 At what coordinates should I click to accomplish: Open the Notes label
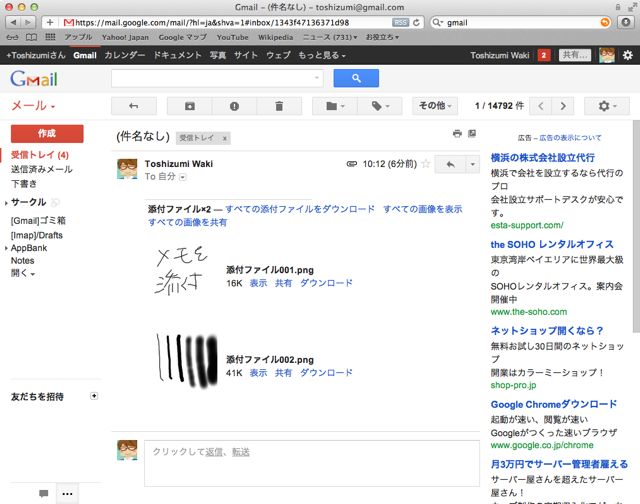[22, 260]
